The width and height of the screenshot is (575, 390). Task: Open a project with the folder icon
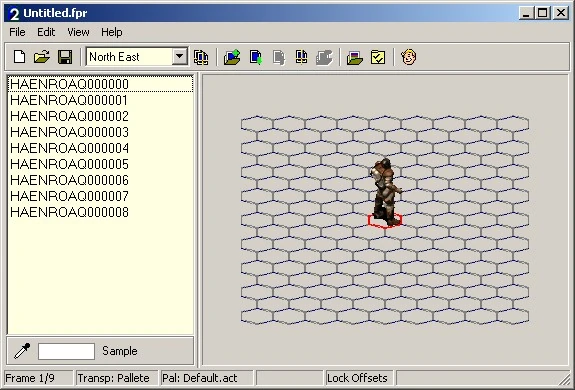[42, 57]
